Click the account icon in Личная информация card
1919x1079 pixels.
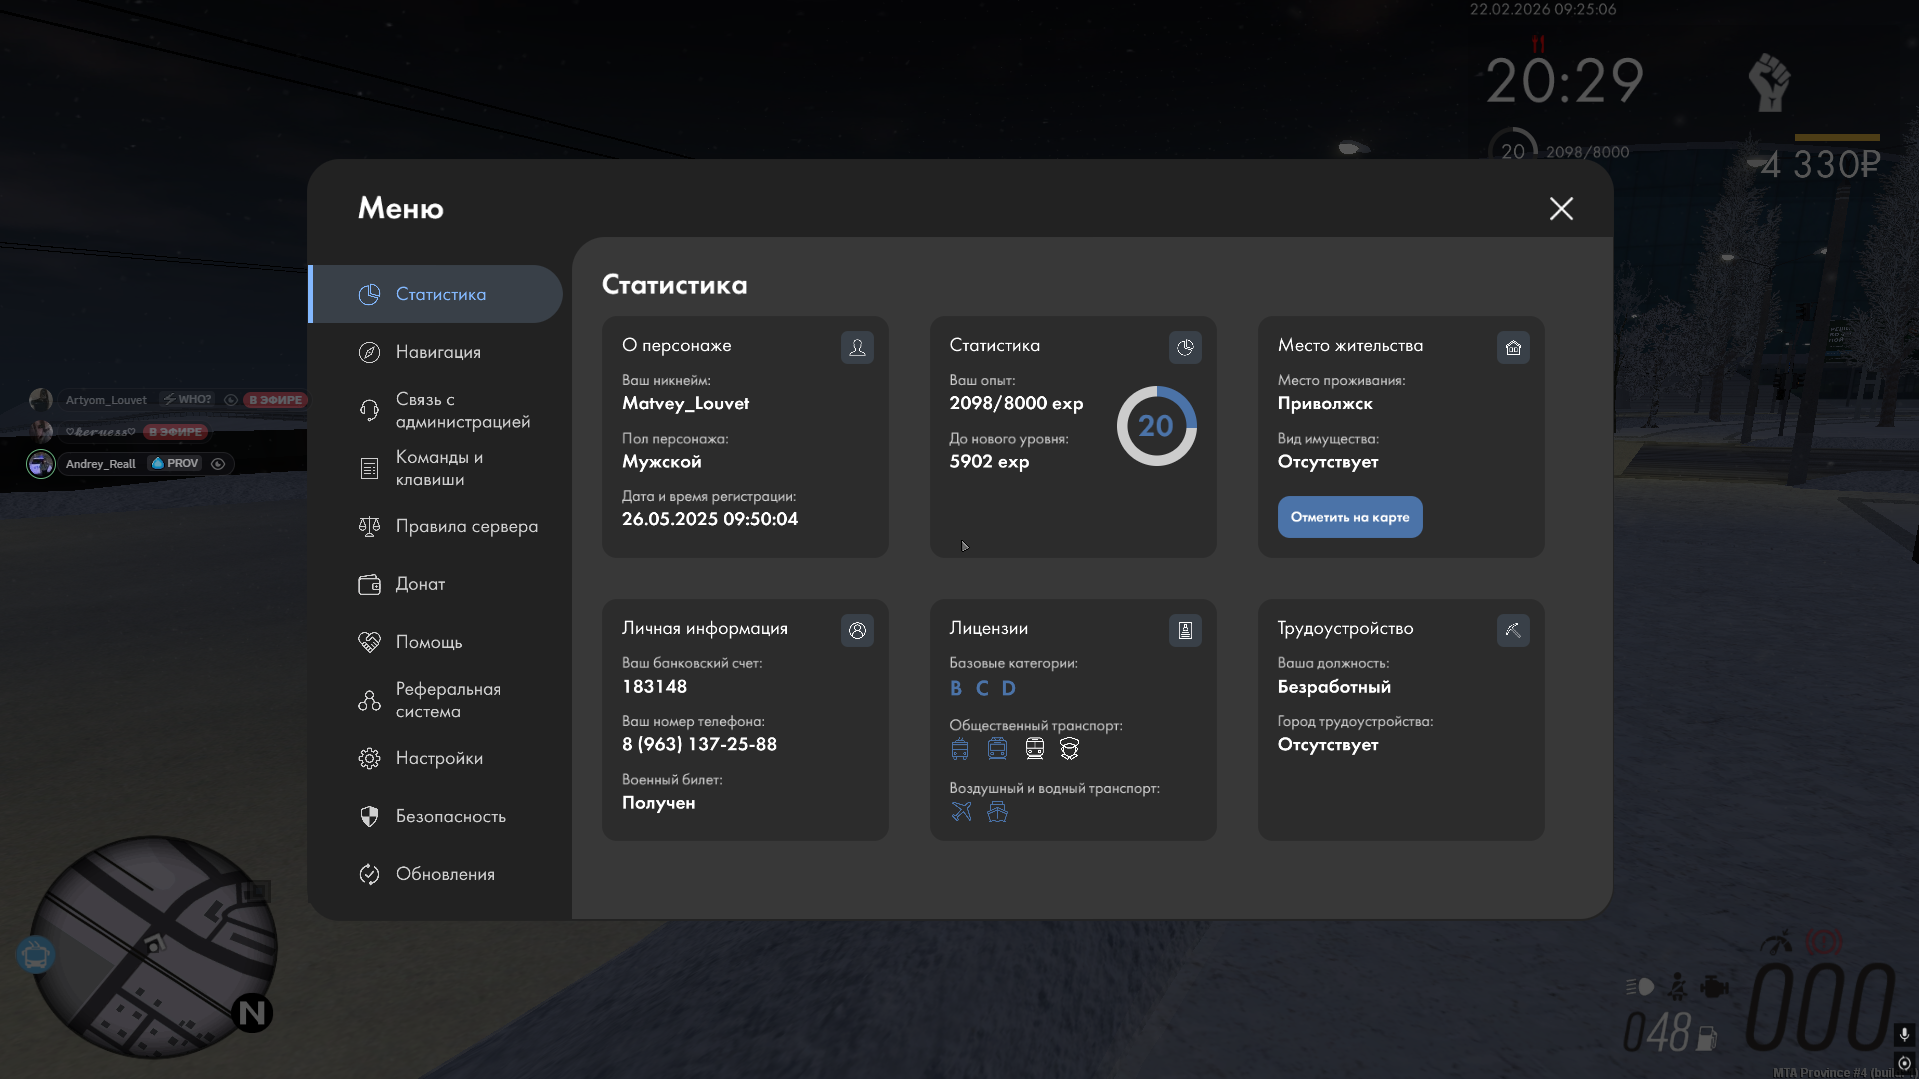(x=857, y=630)
